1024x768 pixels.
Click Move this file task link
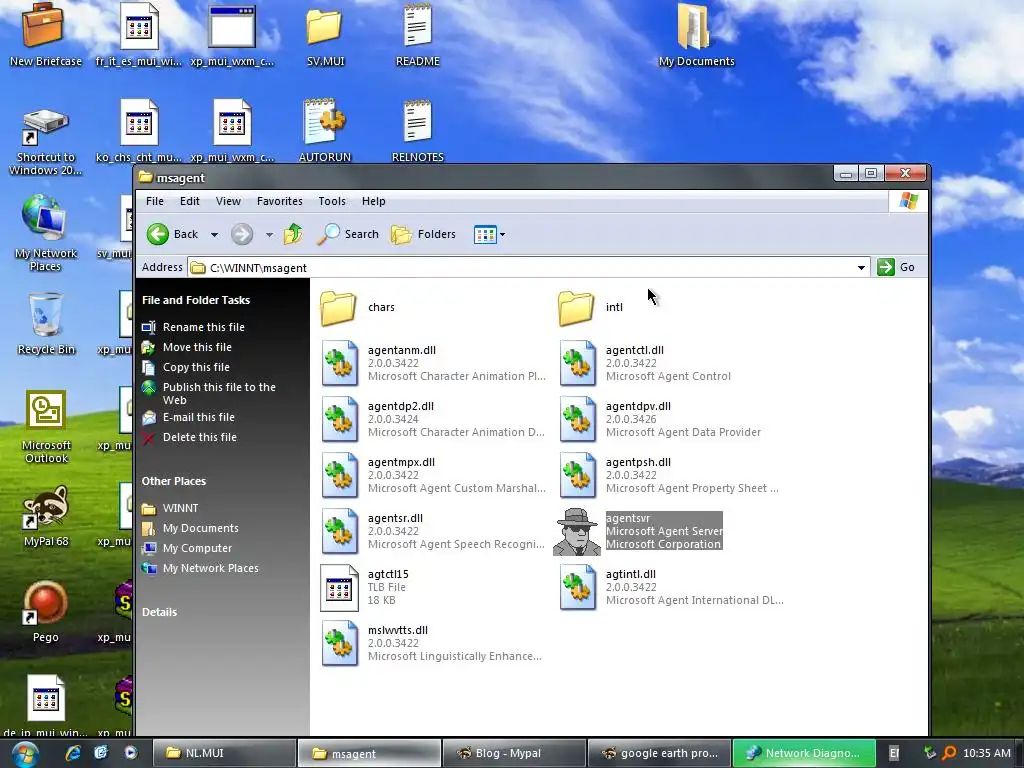tap(197, 347)
